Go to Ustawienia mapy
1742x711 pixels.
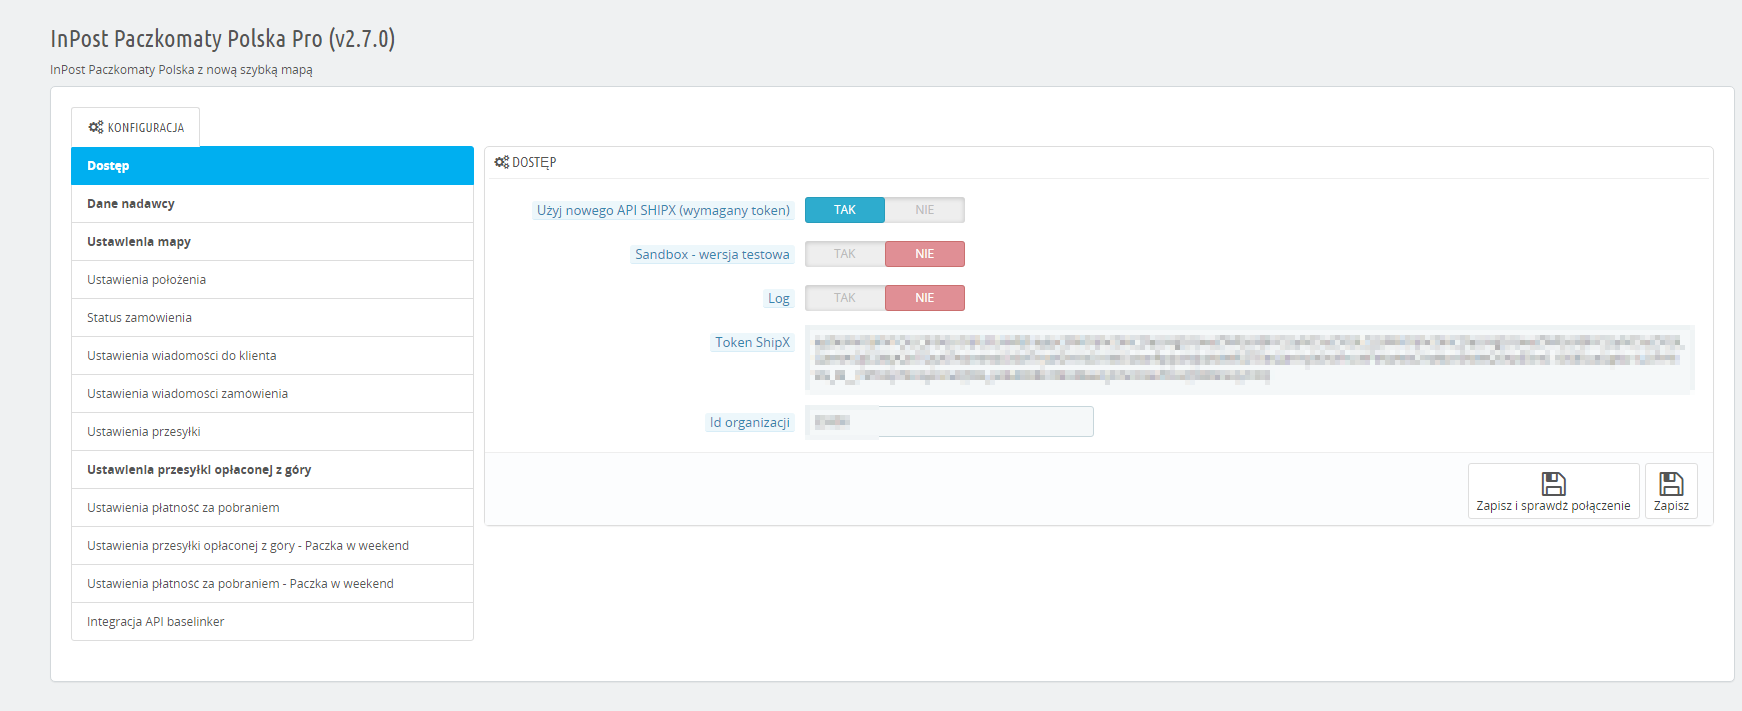272,242
